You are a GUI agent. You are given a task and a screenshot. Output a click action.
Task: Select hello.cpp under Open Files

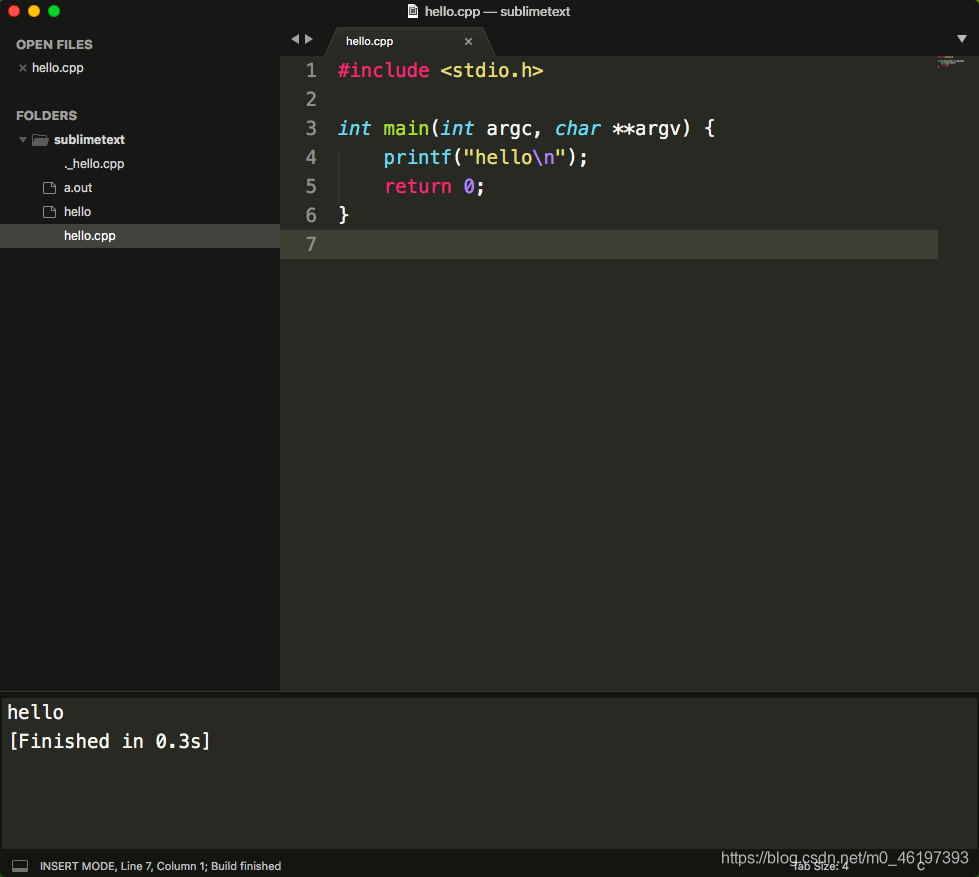coord(57,68)
